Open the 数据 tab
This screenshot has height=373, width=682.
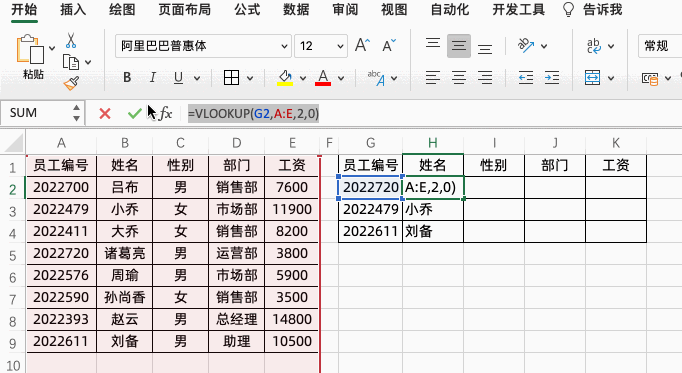coord(296,10)
